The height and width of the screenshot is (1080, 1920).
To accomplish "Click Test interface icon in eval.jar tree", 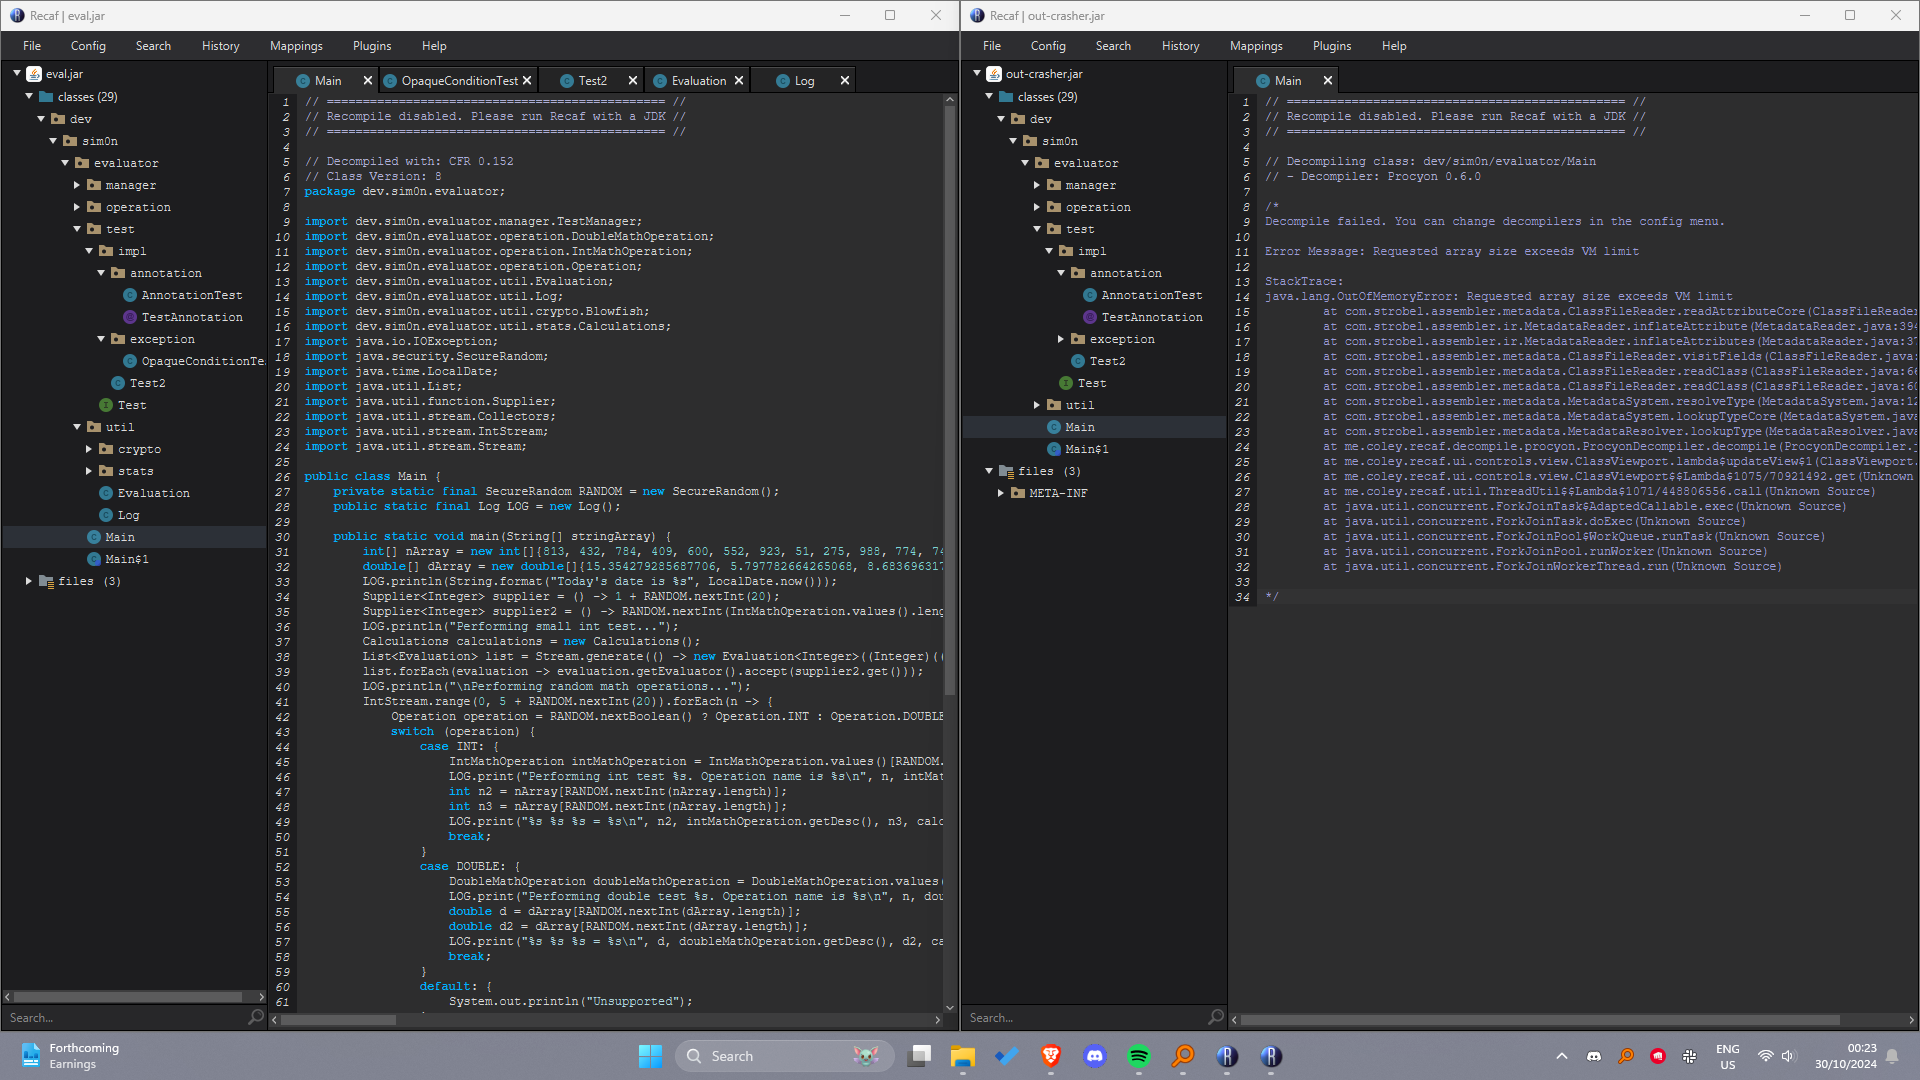I will (106, 405).
